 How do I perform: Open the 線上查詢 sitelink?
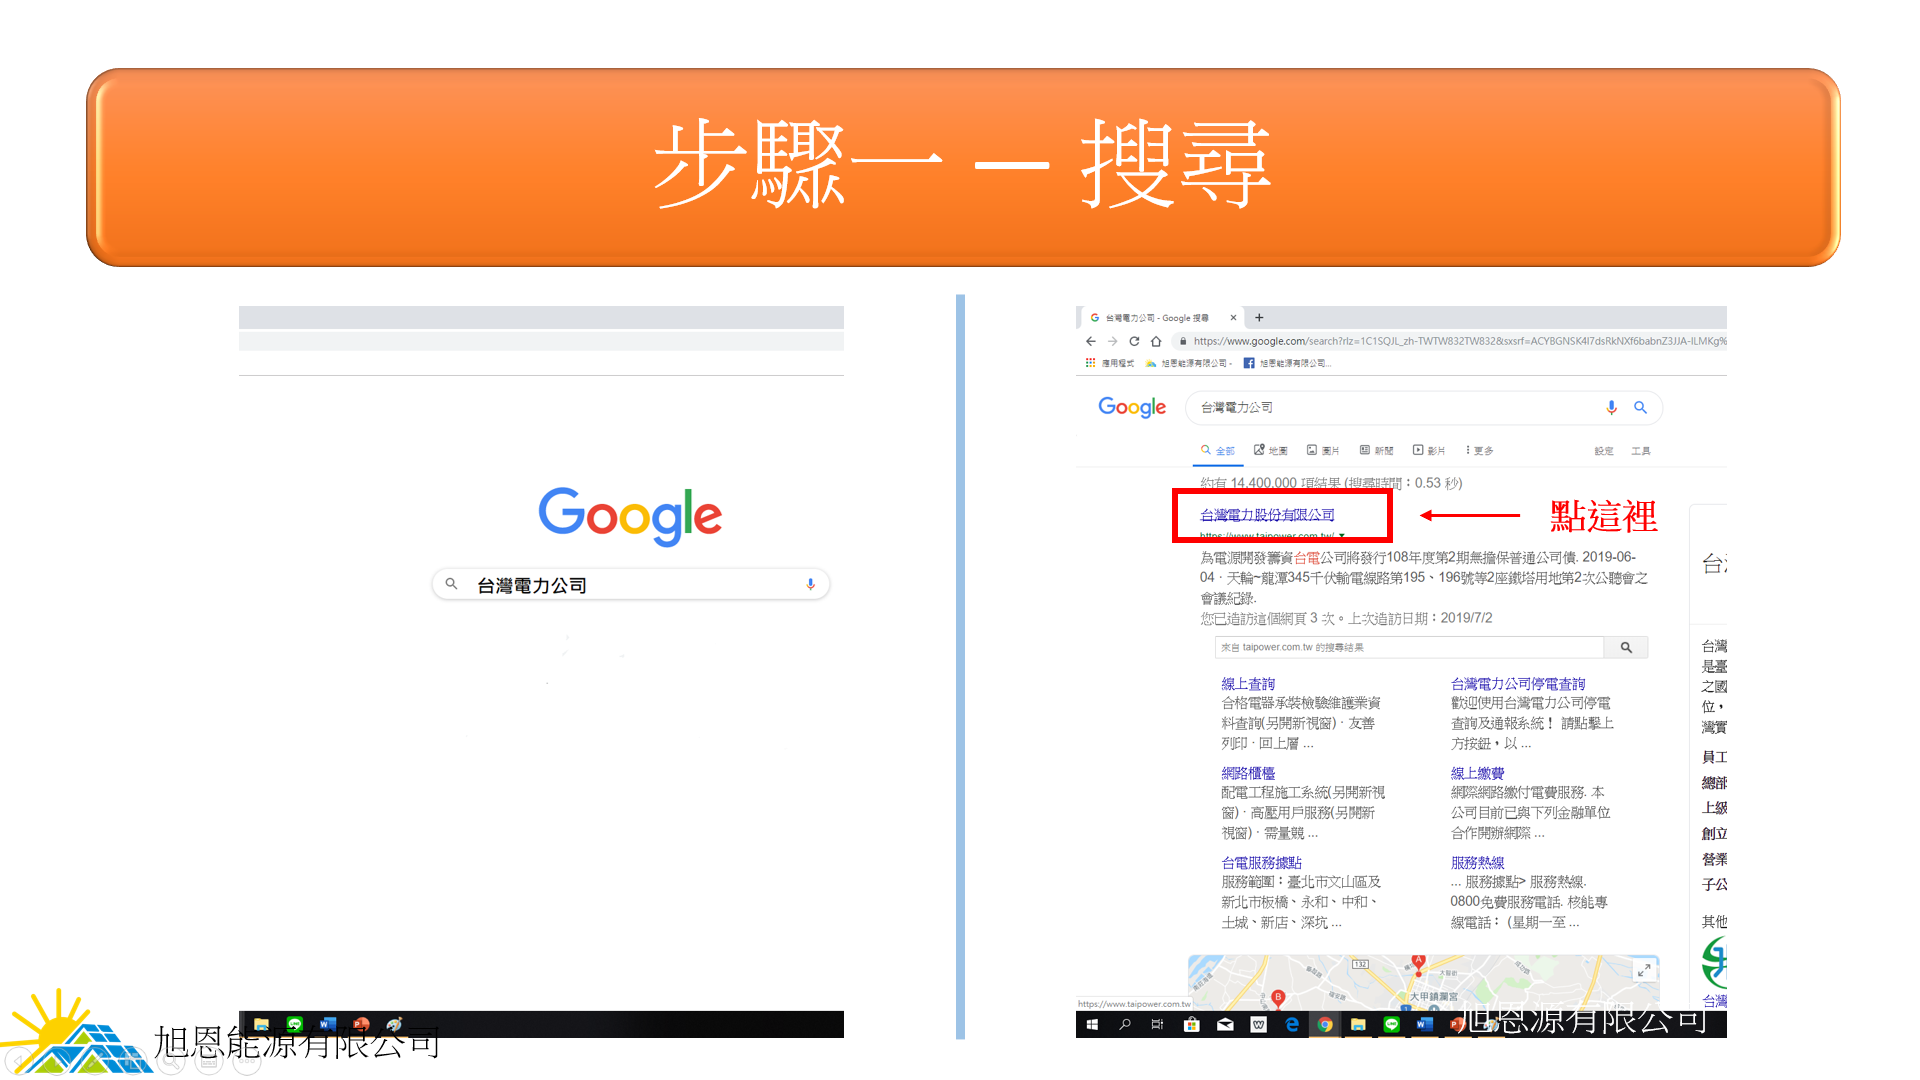pyautogui.click(x=1248, y=684)
